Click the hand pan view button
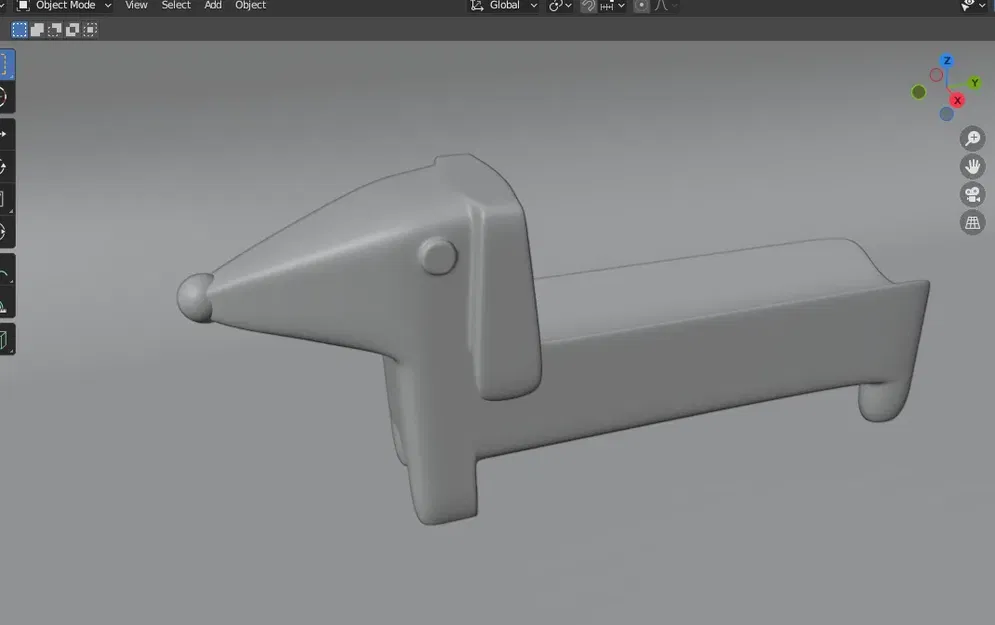 972,166
